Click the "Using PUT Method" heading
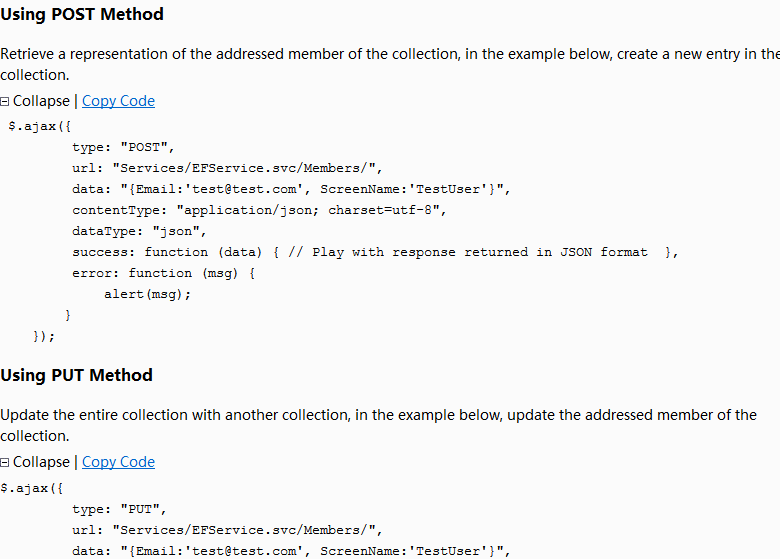This screenshot has width=780, height=559. (x=76, y=375)
